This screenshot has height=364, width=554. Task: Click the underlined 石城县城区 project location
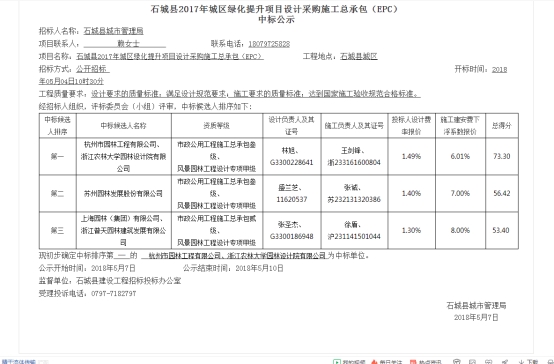359,57
